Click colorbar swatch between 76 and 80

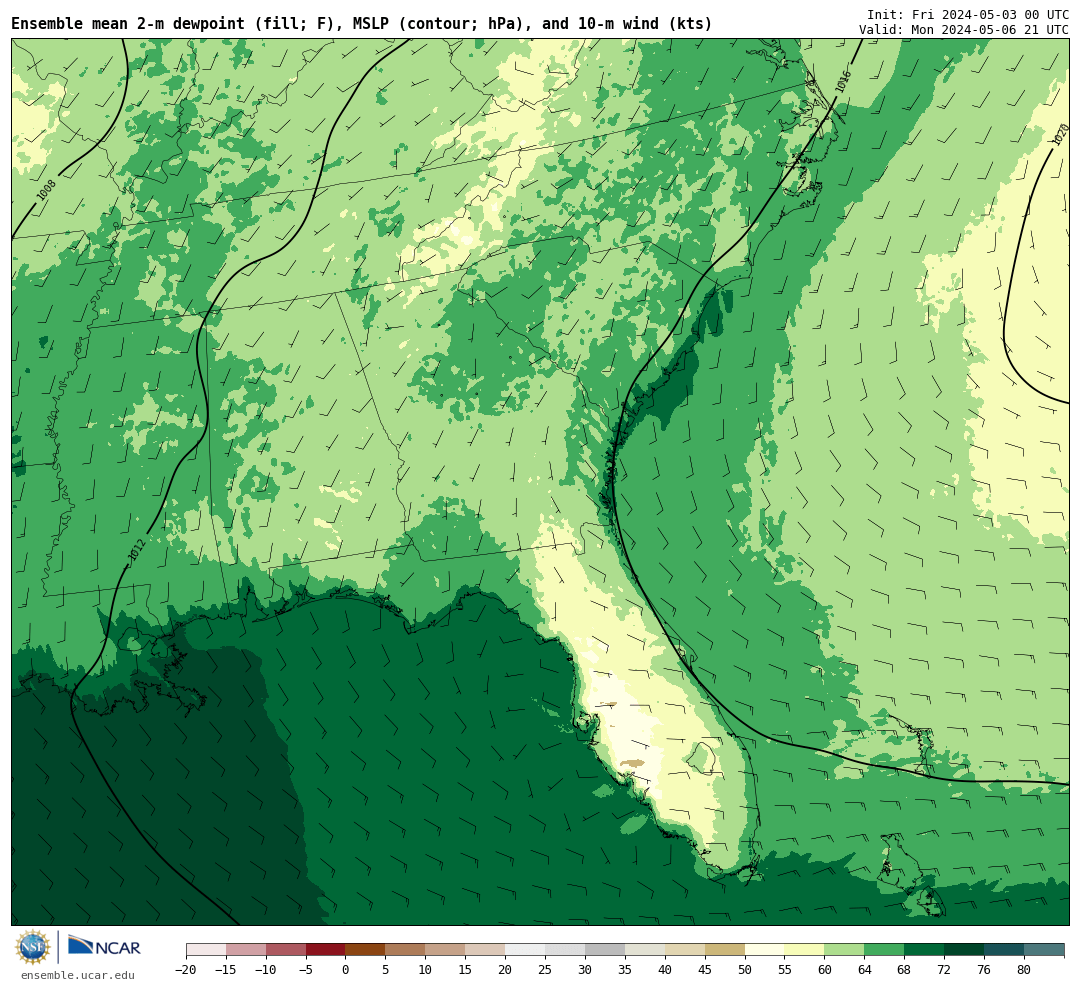click(x=1005, y=950)
